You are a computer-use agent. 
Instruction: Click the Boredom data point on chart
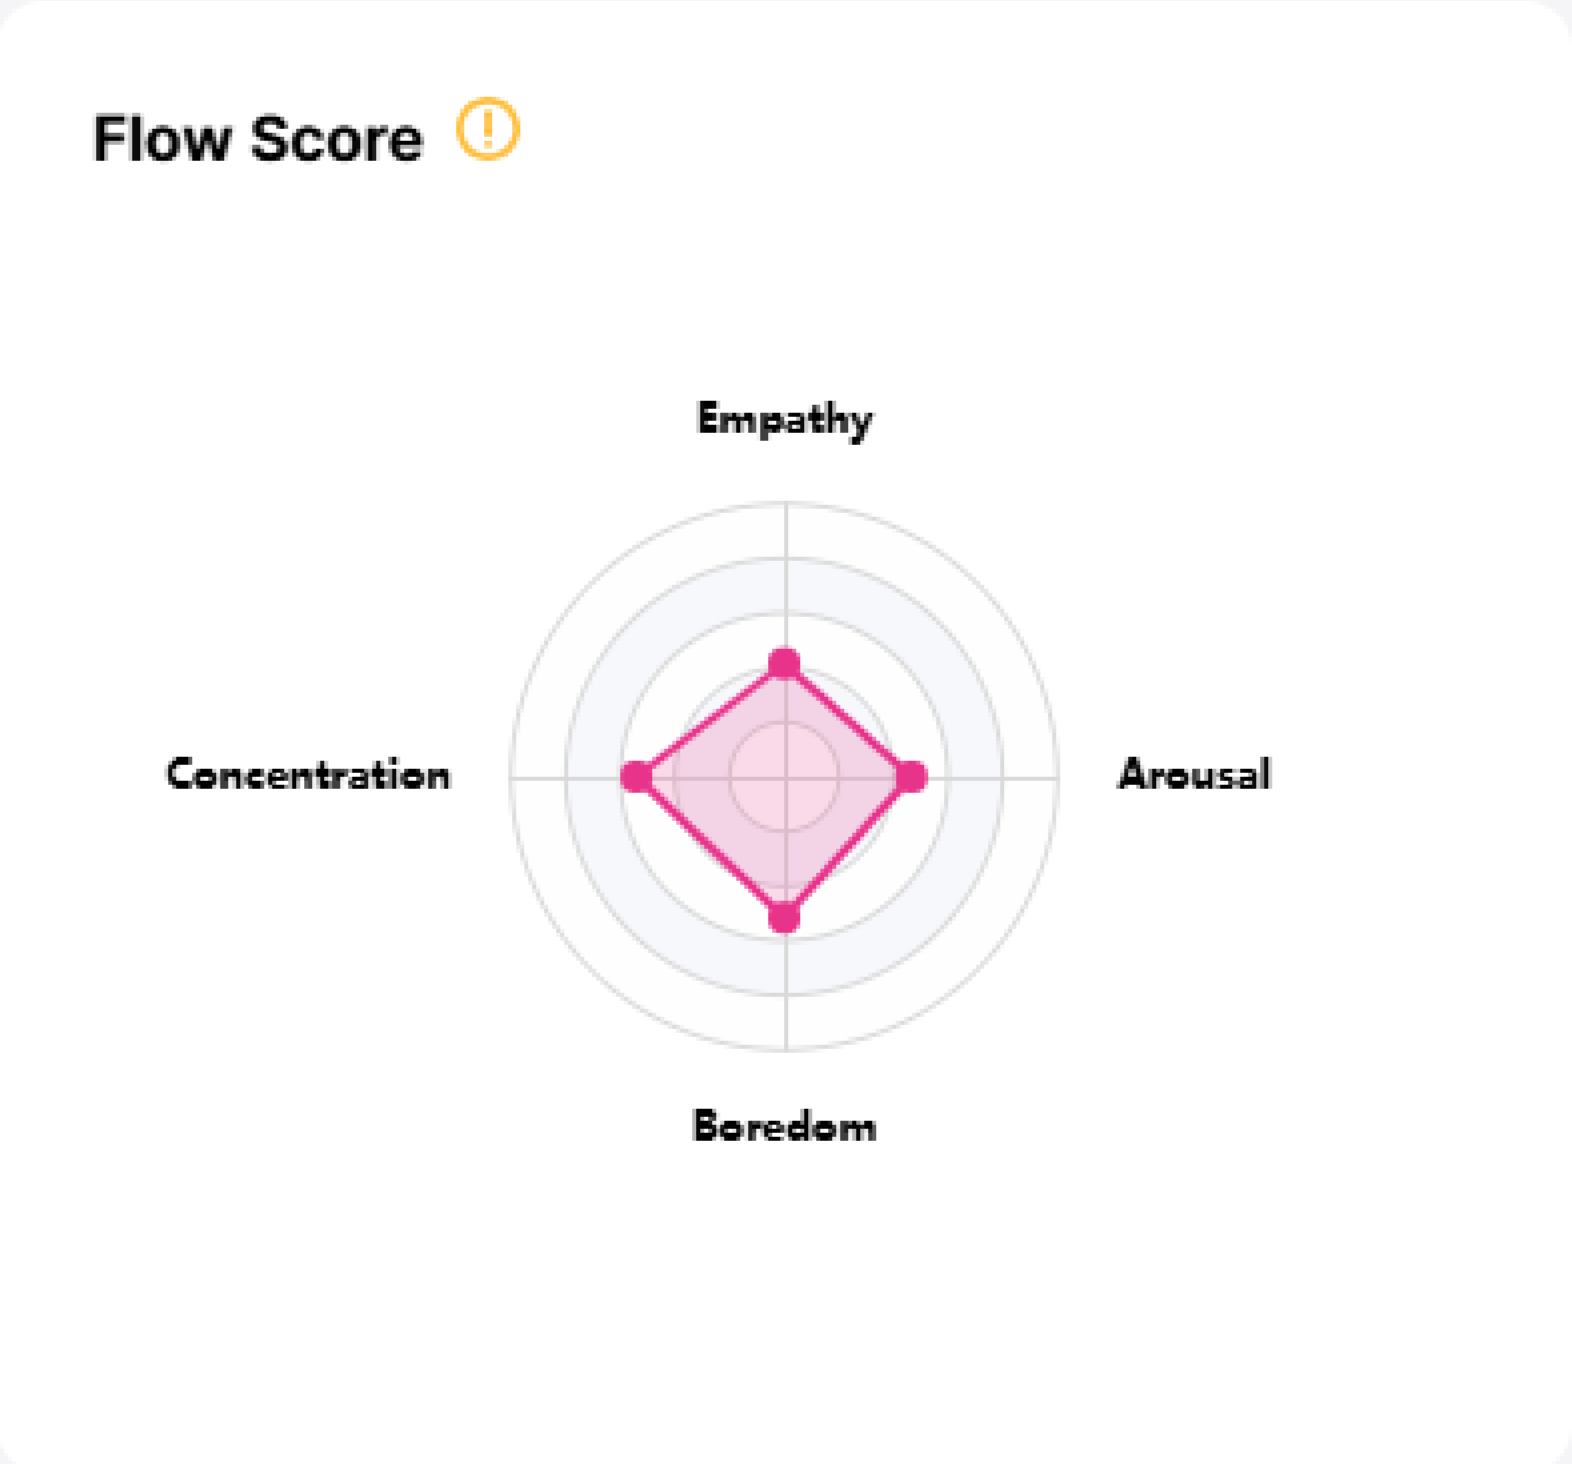[x=785, y=916]
